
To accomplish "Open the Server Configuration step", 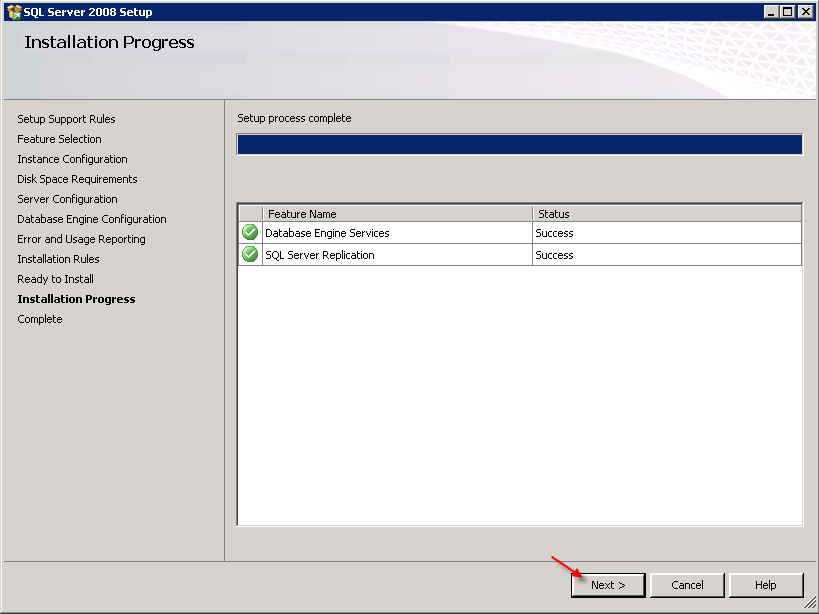I will [67, 199].
